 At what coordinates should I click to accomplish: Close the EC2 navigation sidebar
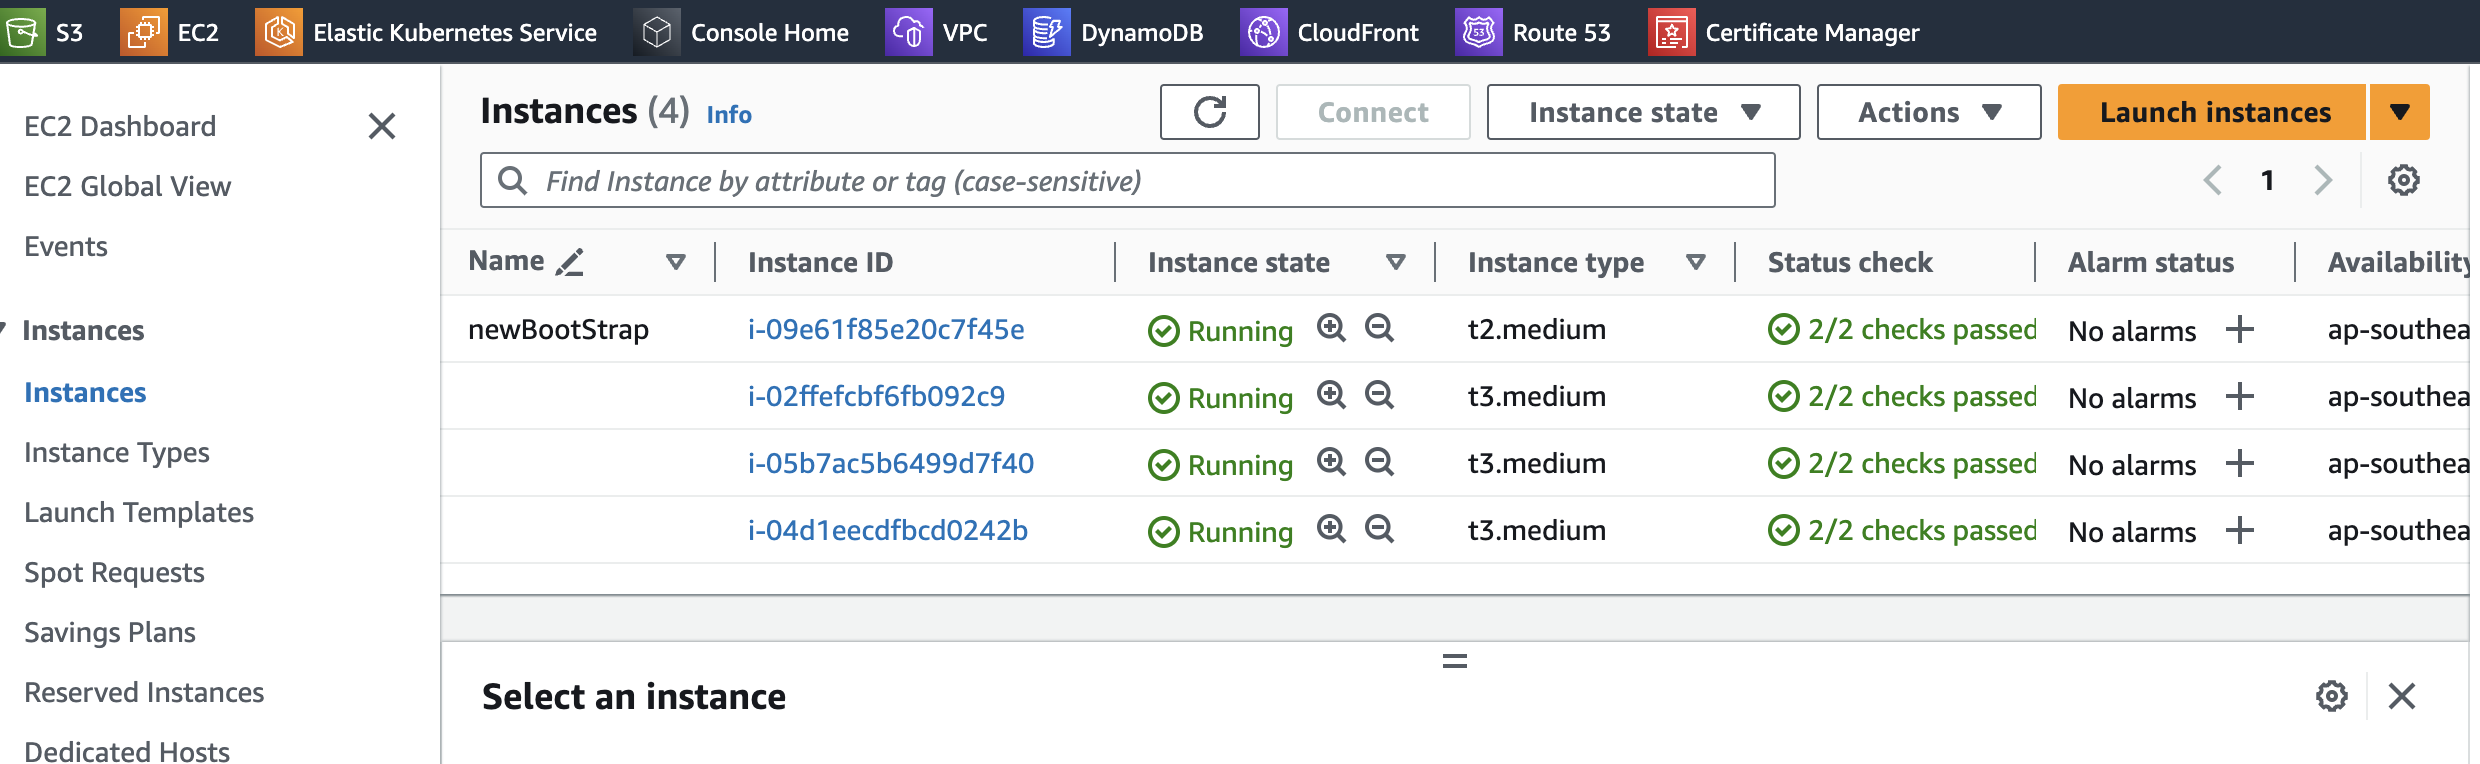point(382,126)
